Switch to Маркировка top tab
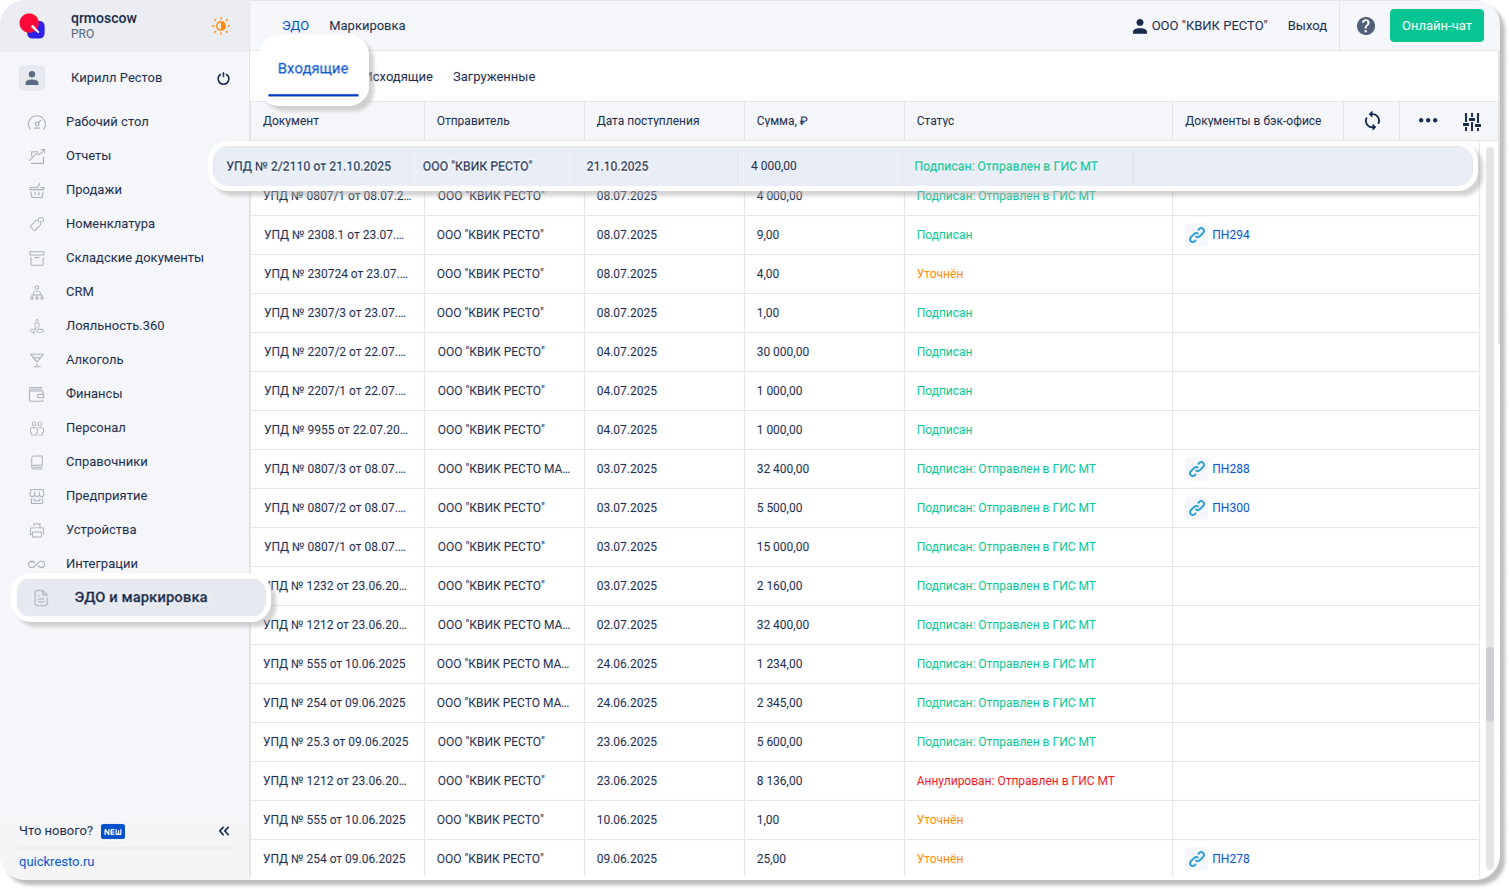This screenshot has width=1509, height=889. (367, 26)
